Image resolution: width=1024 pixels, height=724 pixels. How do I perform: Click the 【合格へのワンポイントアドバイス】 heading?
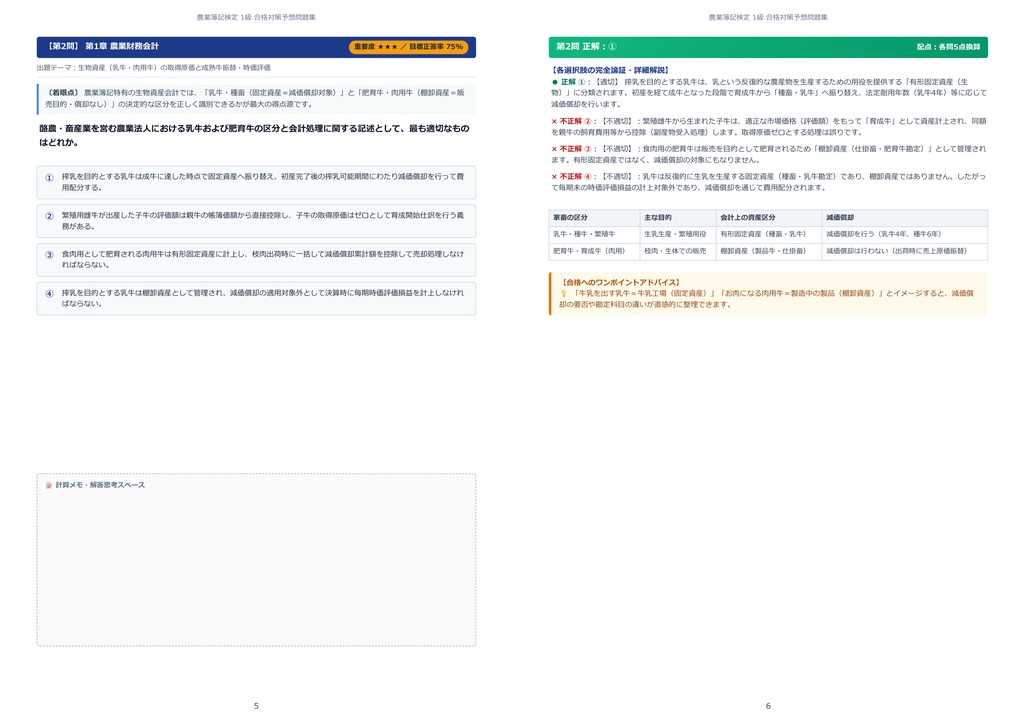click(620, 283)
